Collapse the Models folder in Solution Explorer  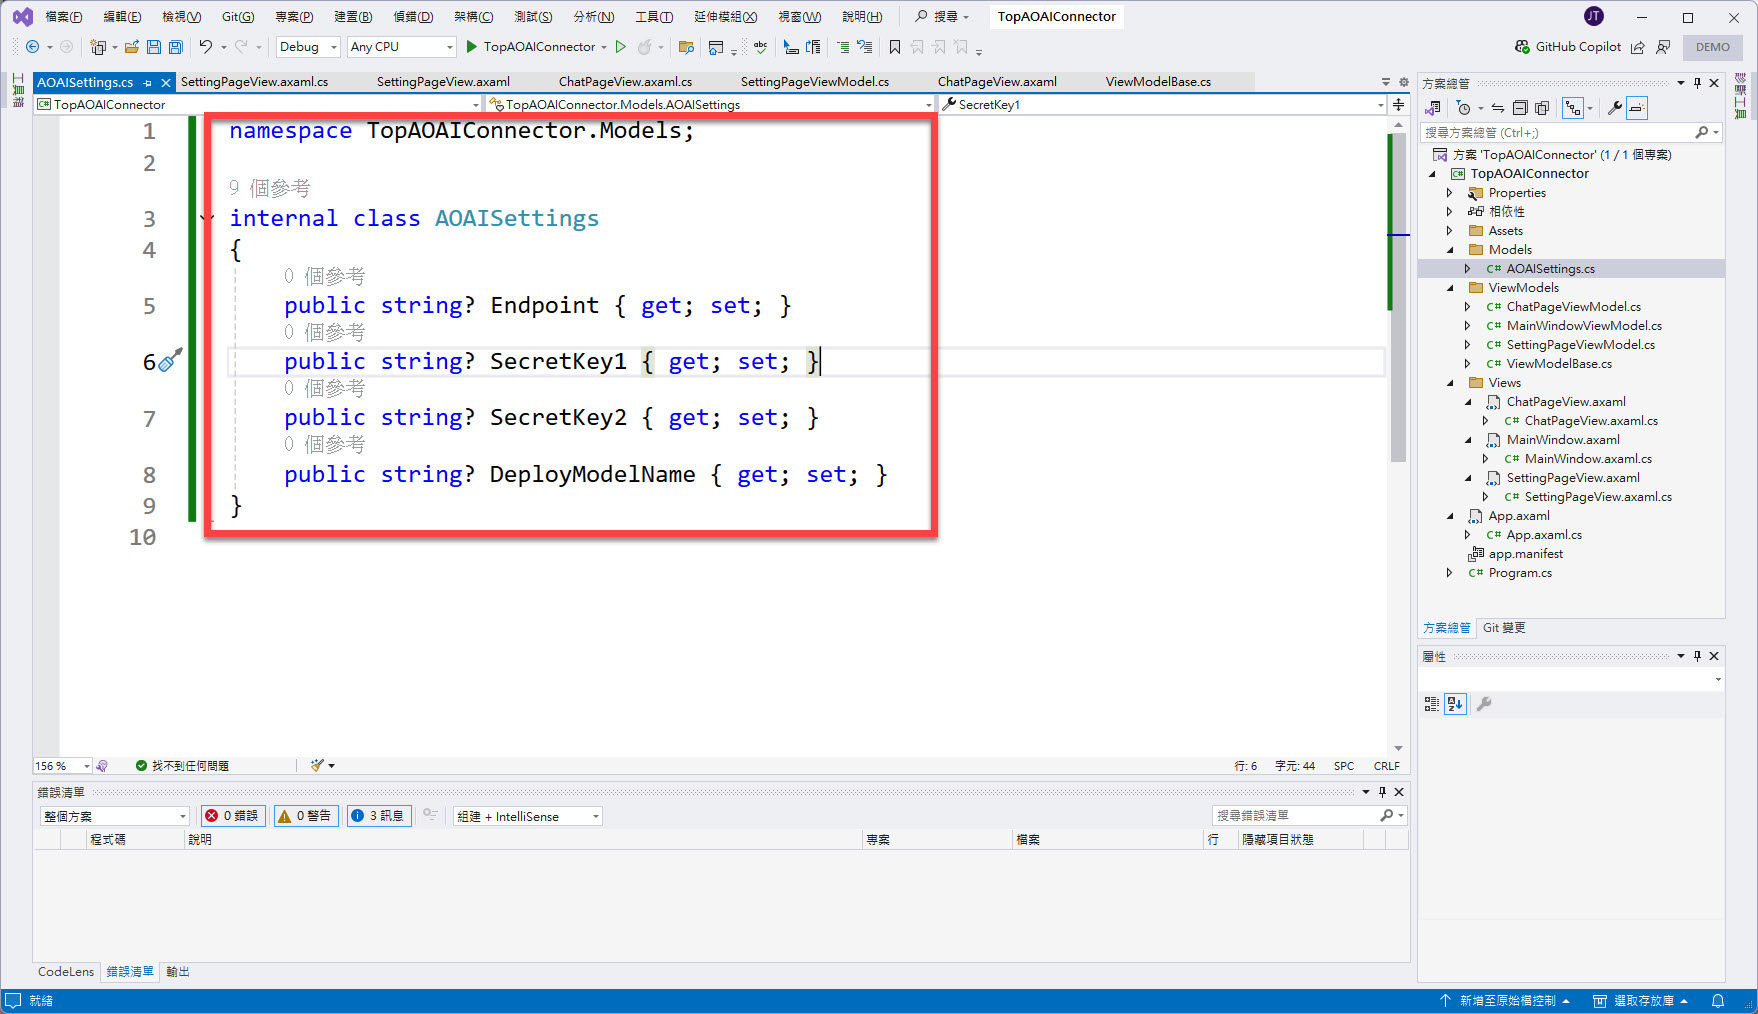pyautogui.click(x=1451, y=250)
